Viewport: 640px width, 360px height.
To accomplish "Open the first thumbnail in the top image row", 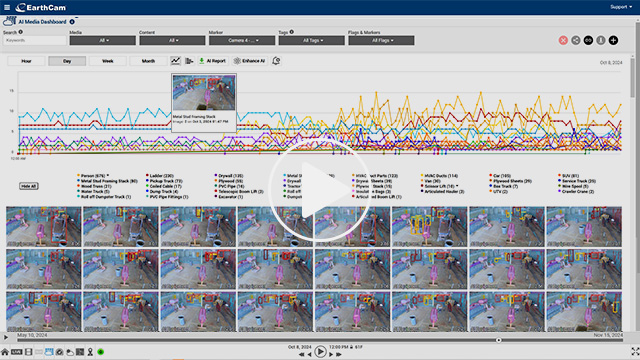I will (44, 227).
